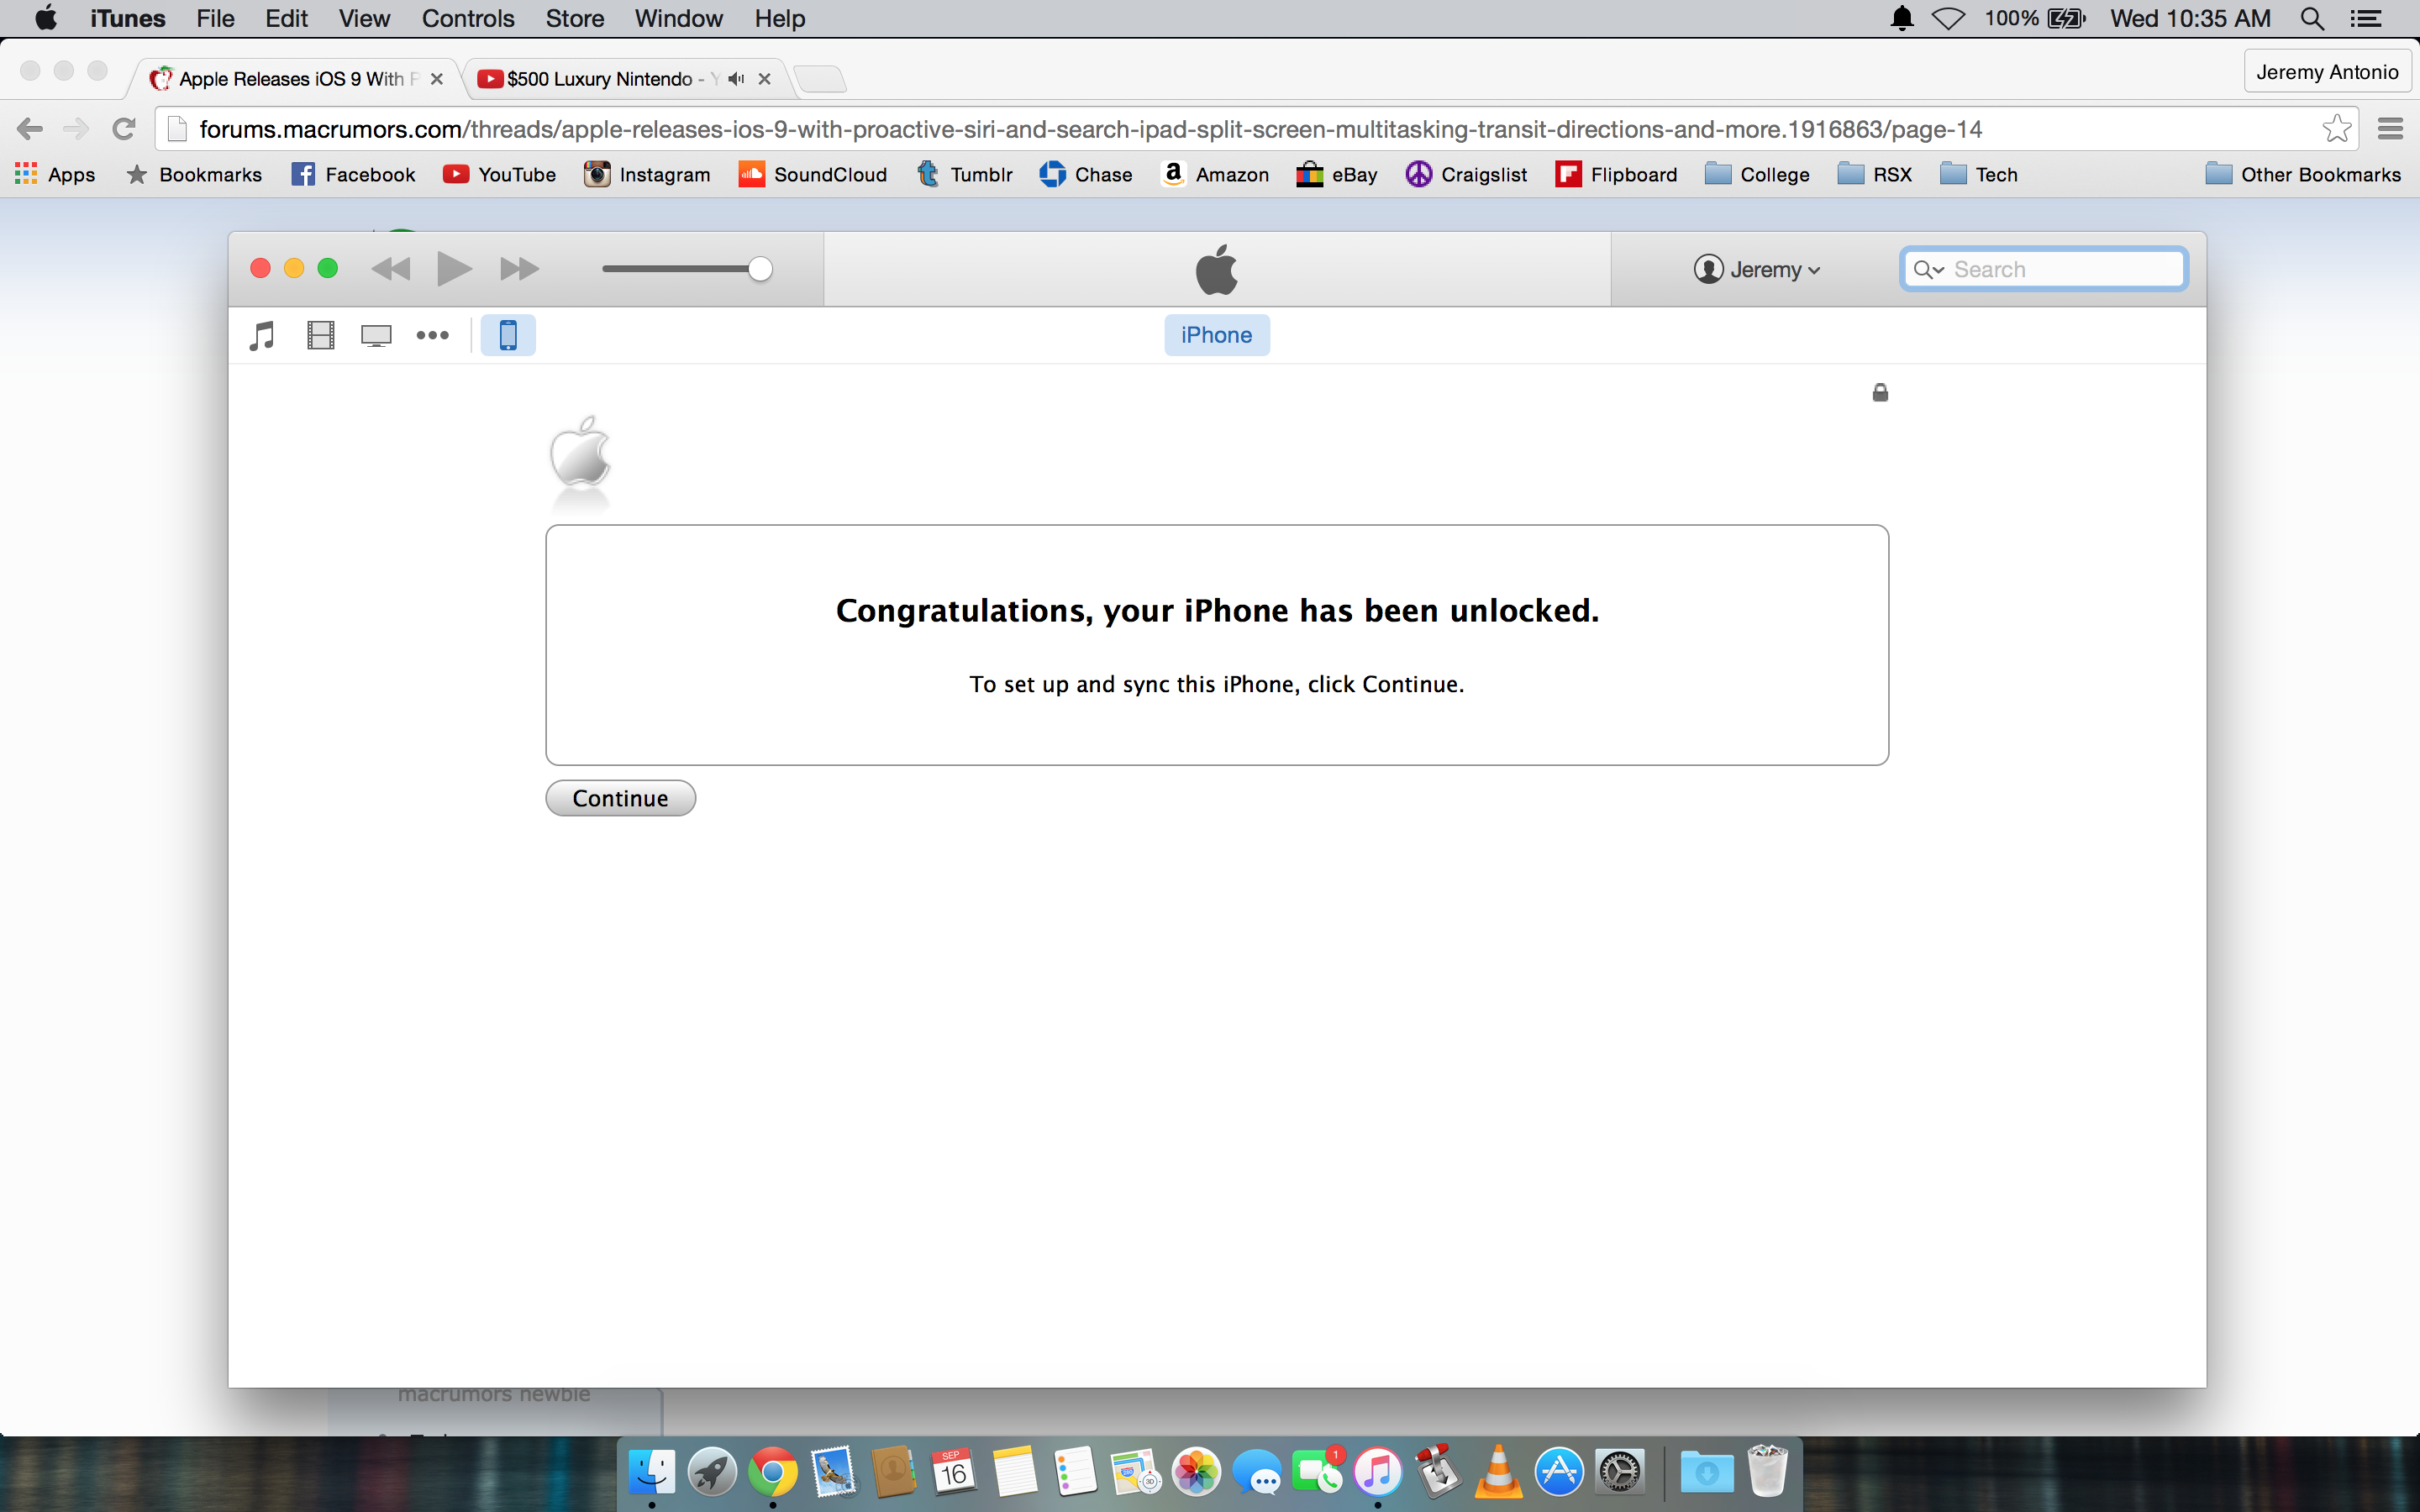Open the Movies library icon
Image resolution: width=2420 pixels, height=1512 pixels.
320,335
